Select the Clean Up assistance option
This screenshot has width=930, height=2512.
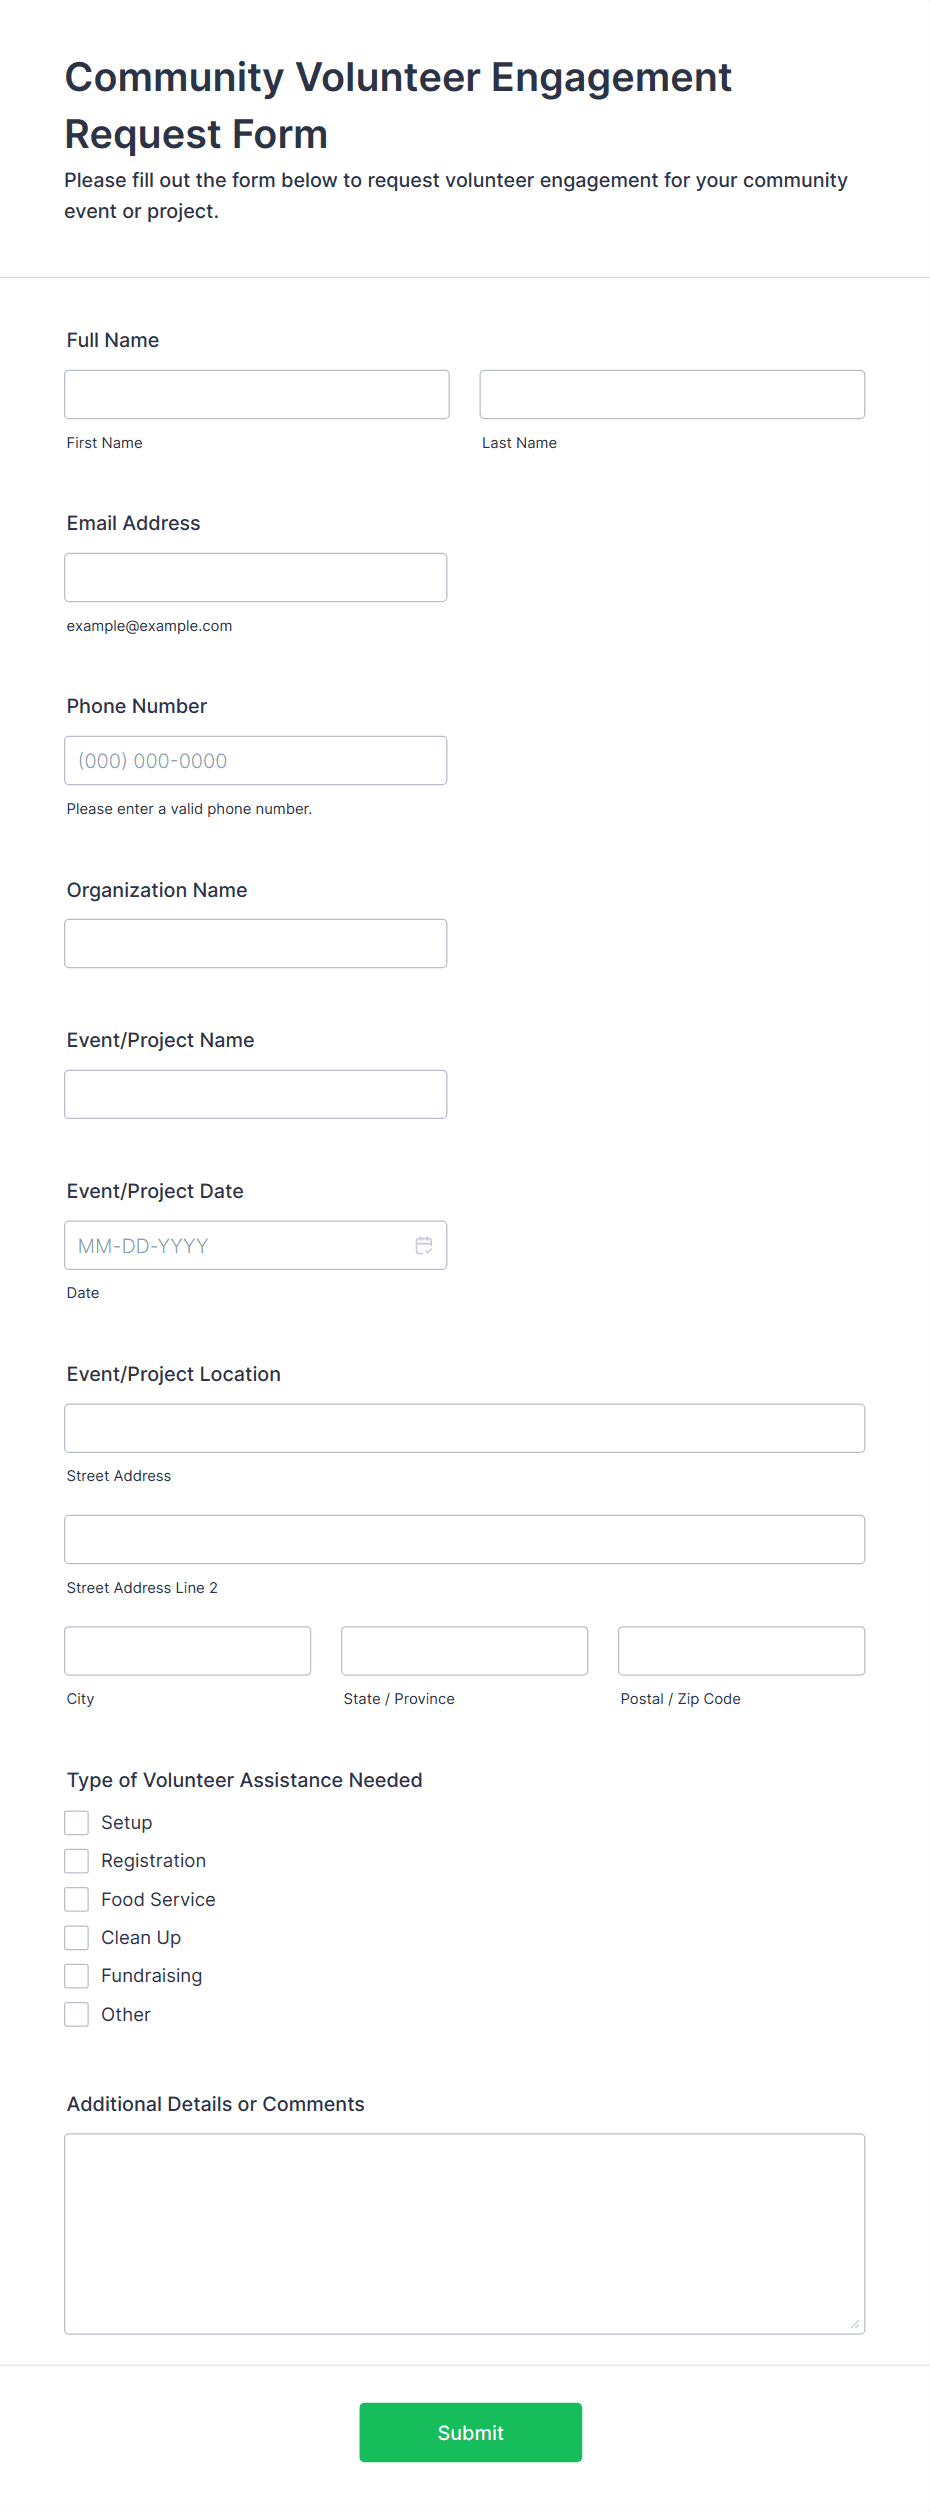[77, 1937]
